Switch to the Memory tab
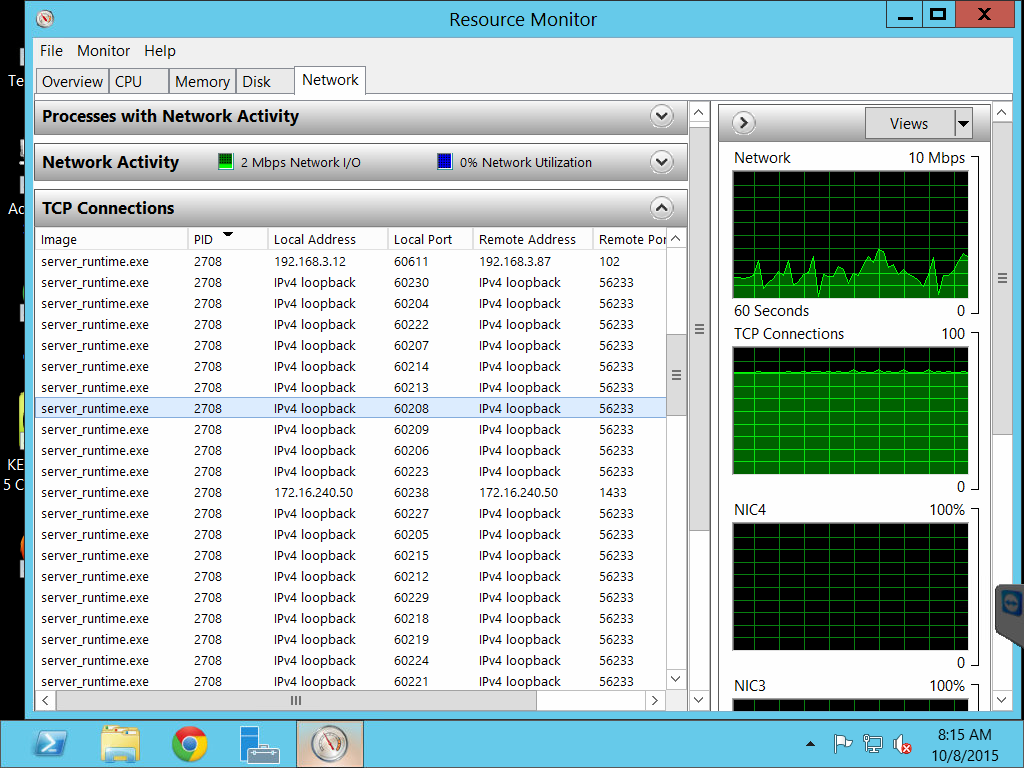1024x768 pixels. (202, 82)
